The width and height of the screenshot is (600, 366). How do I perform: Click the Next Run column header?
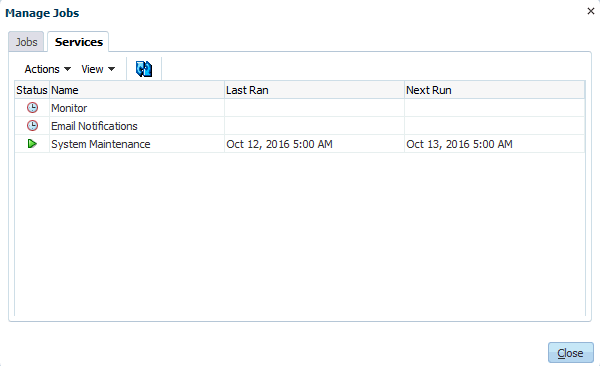[x=495, y=90]
